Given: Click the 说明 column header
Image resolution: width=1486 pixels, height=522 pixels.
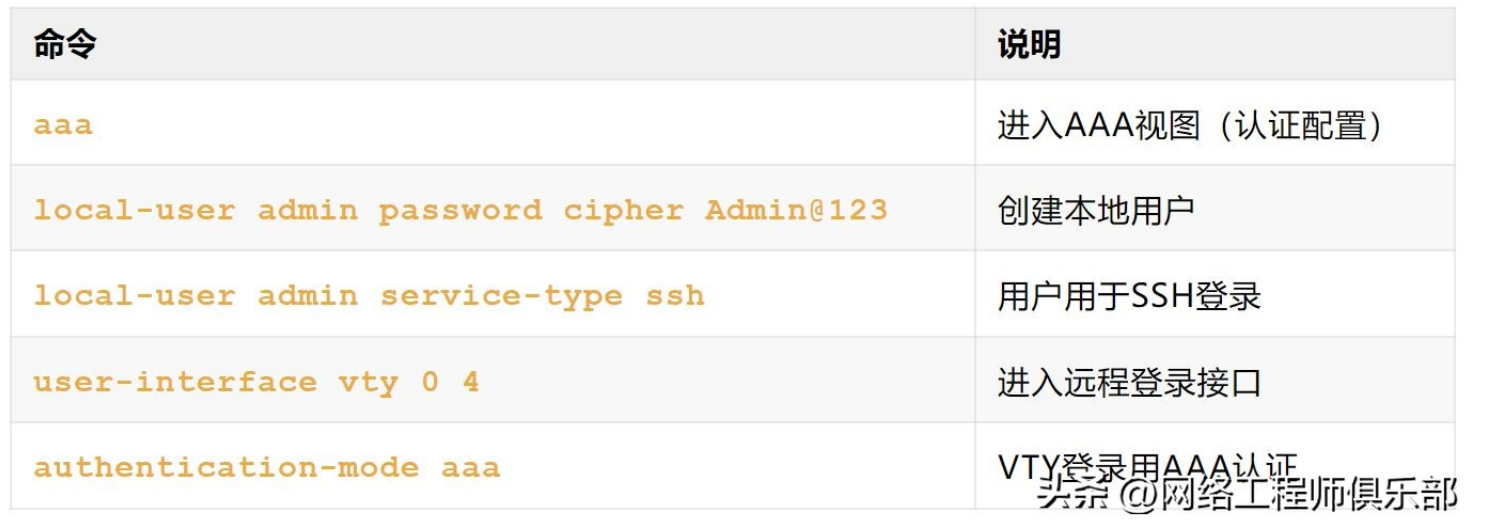Looking at the screenshot, I should click(x=1028, y=45).
